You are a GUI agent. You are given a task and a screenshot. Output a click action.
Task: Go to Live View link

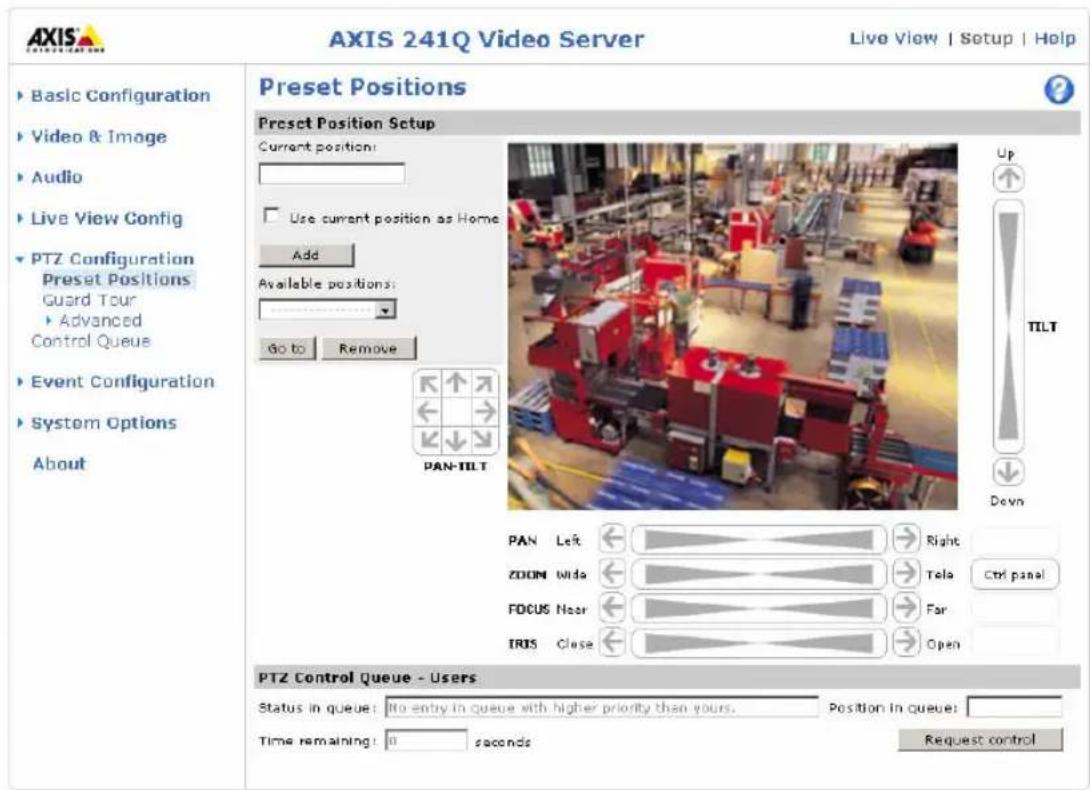pyautogui.click(x=893, y=38)
